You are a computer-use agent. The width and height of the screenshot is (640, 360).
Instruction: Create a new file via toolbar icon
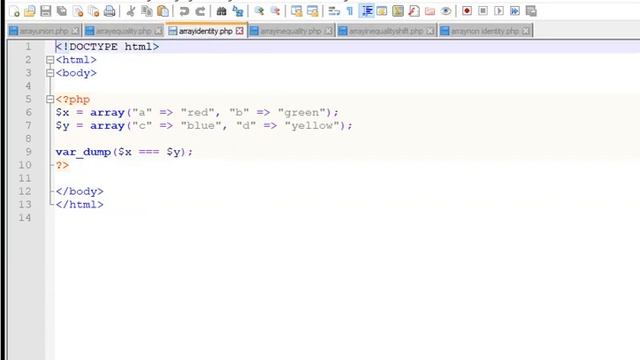(x=14, y=11)
